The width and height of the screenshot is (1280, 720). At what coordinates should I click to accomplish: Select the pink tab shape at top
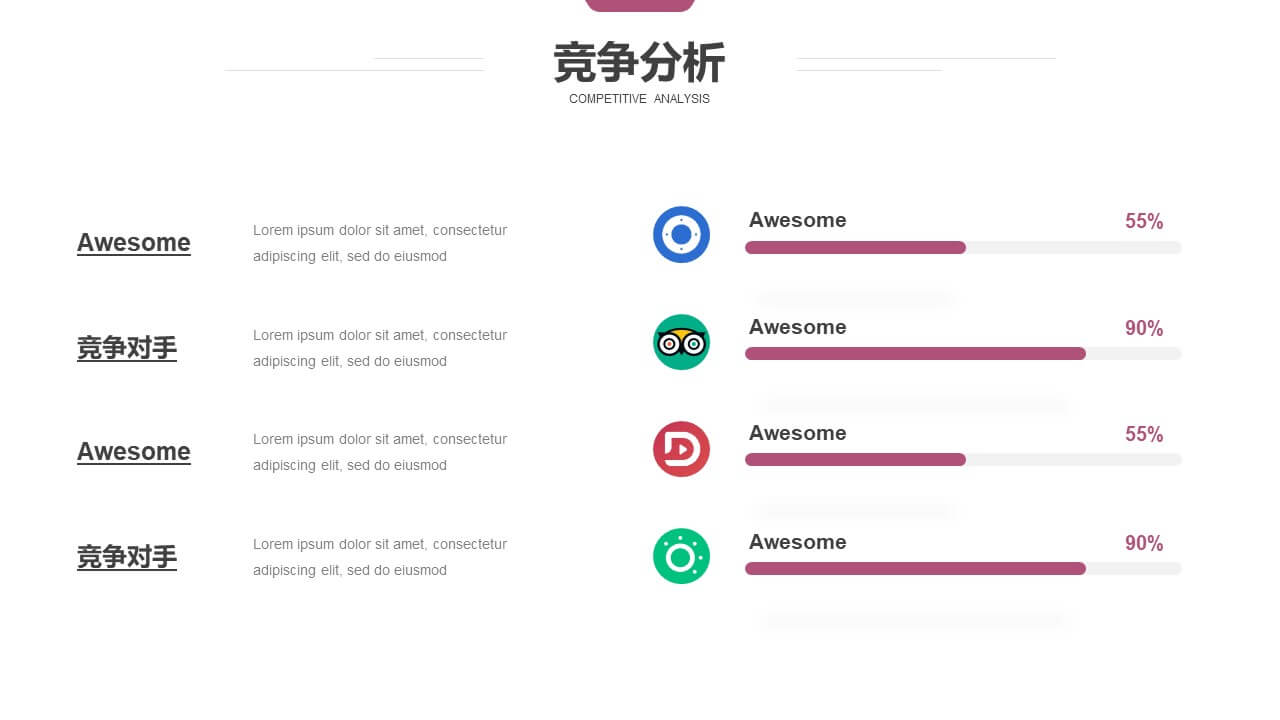640,6
